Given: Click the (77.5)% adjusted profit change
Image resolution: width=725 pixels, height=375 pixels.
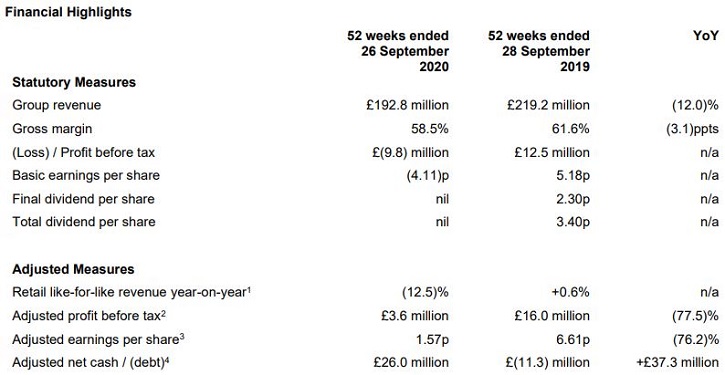Looking at the screenshot, I should coord(694,316).
